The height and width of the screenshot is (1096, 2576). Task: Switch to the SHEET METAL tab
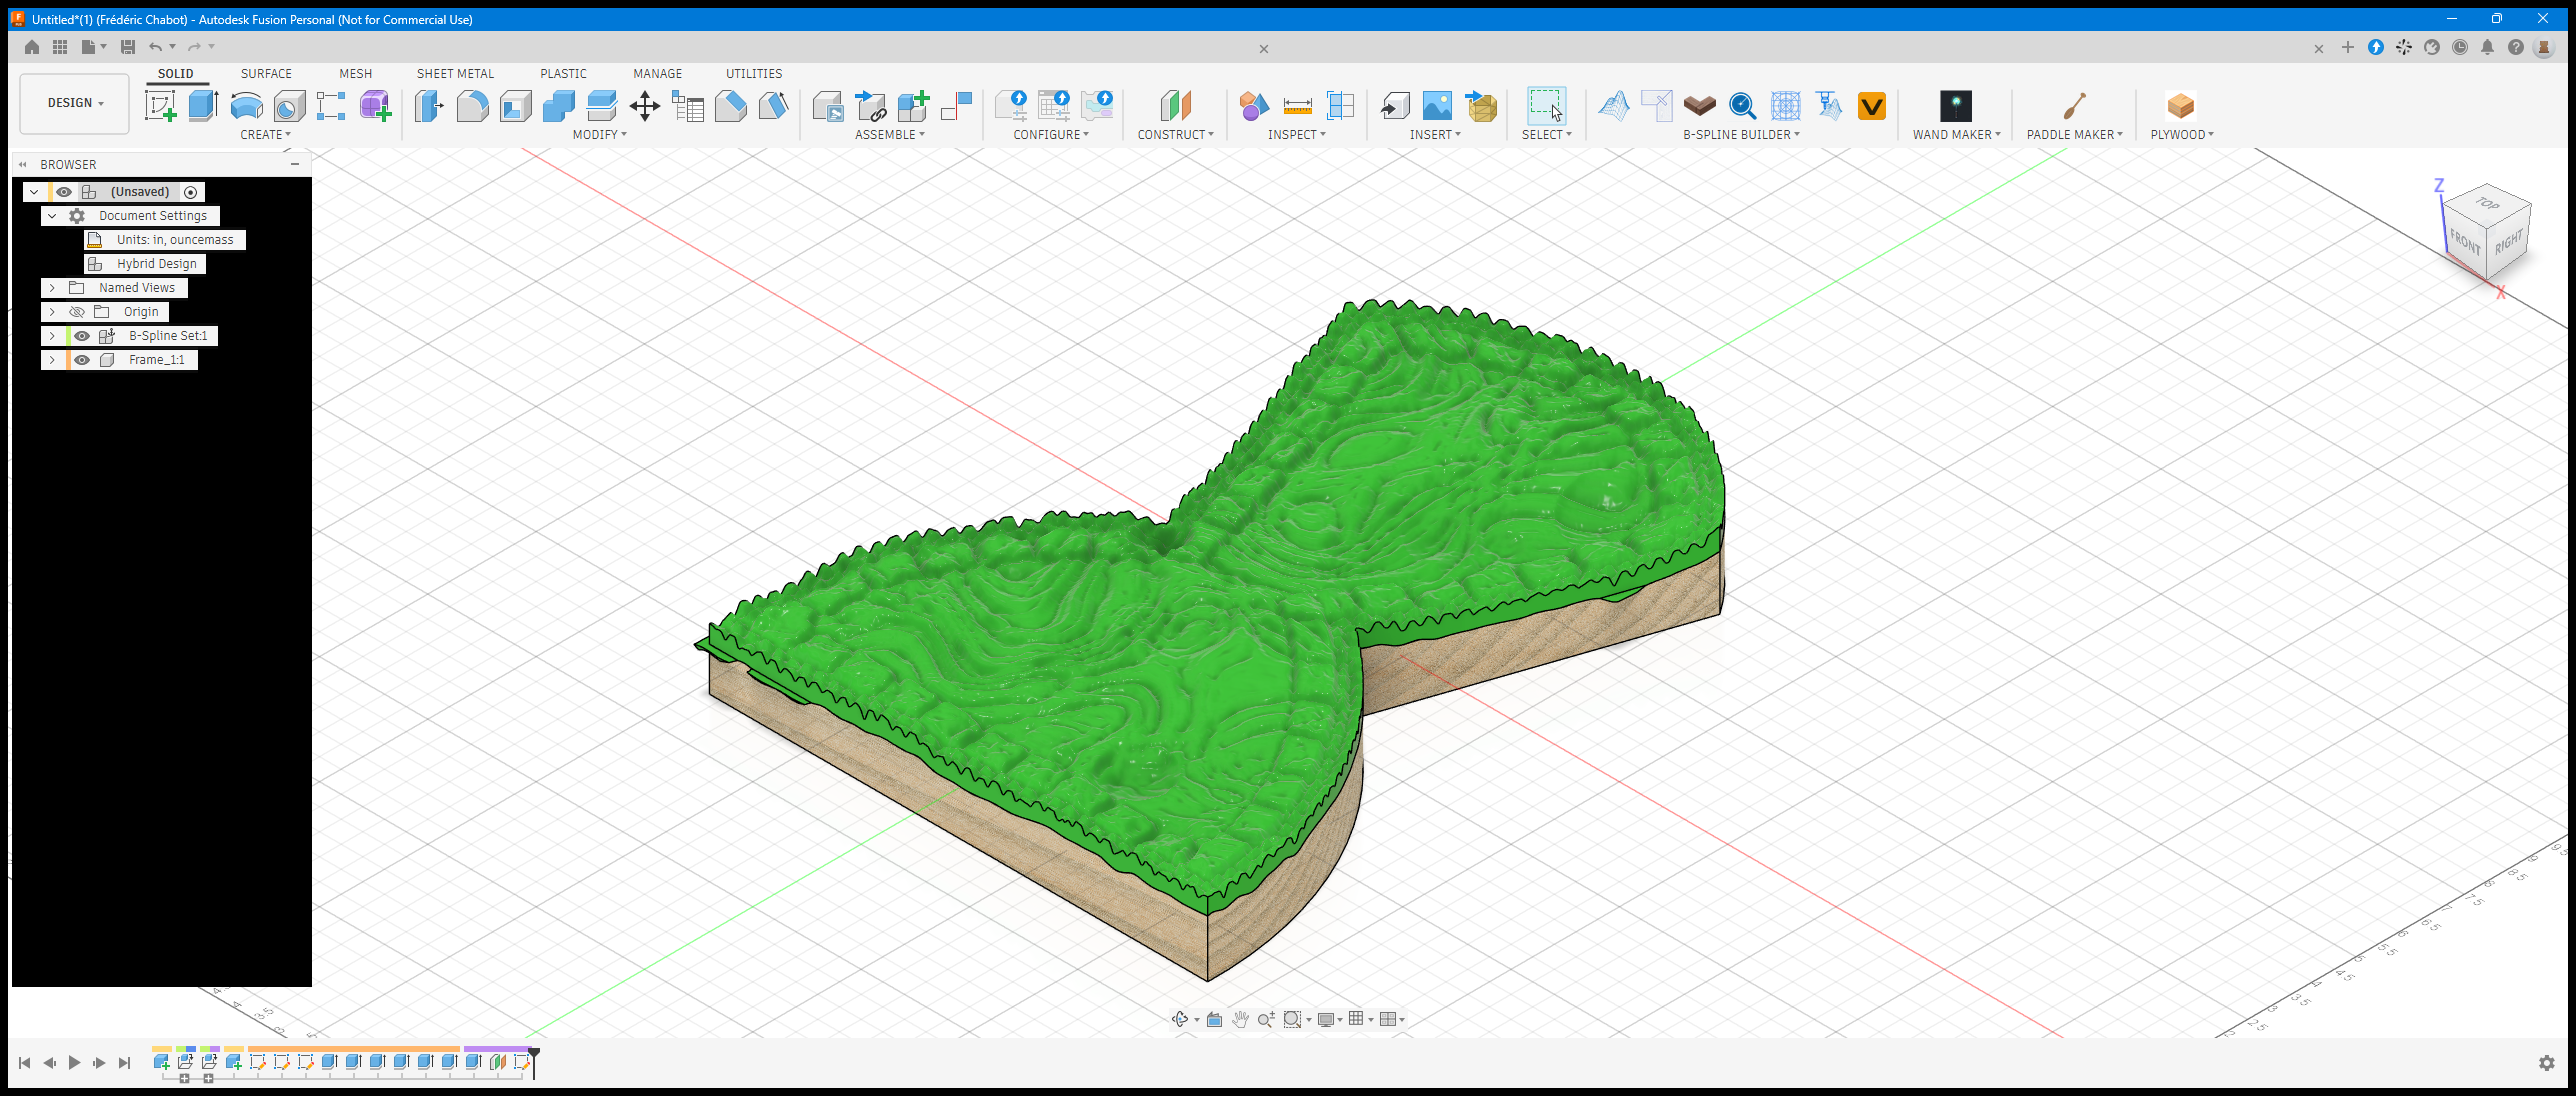pyautogui.click(x=455, y=74)
